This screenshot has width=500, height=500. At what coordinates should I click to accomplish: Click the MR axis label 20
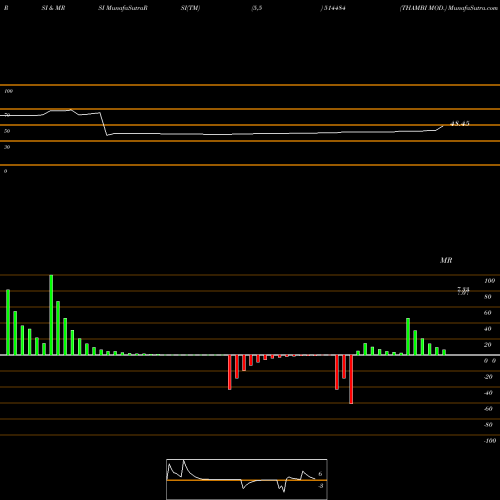(488, 345)
